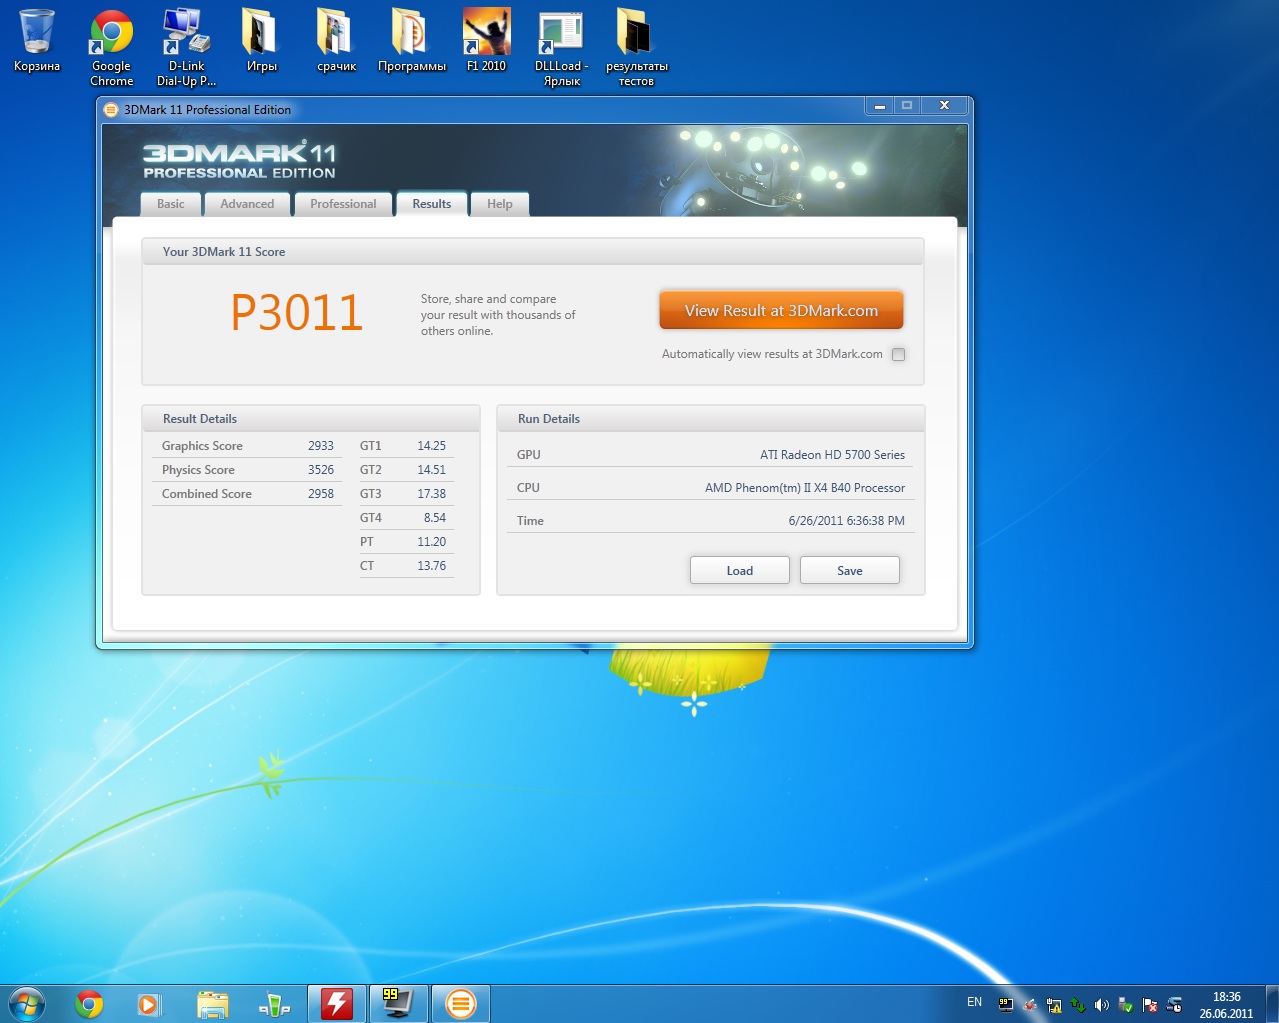Click the scheduler clock tray icon
Viewport: 1279px width, 1023px height.
pos(1174,1005)
